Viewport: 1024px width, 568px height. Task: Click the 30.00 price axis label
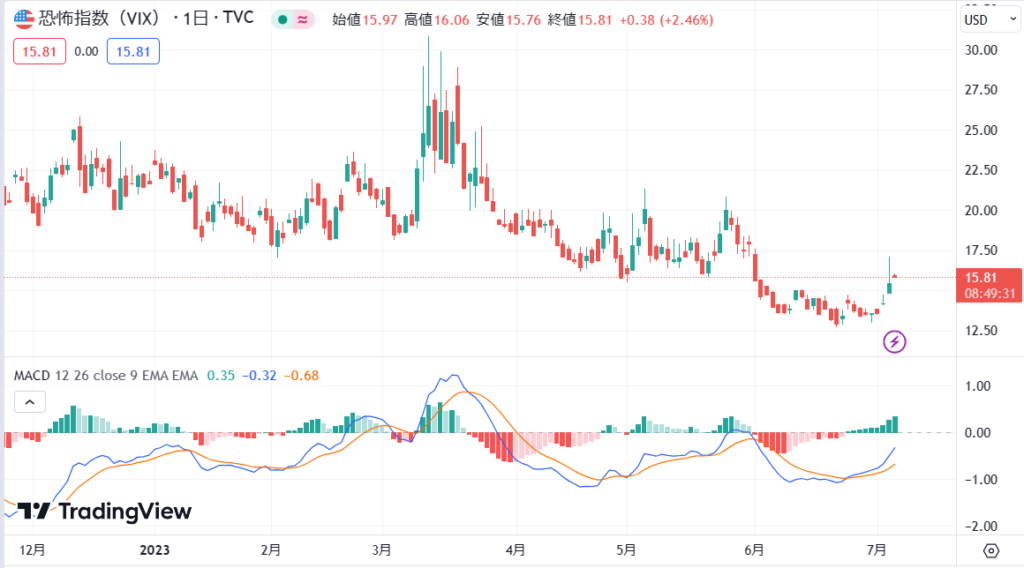[981, 50]
